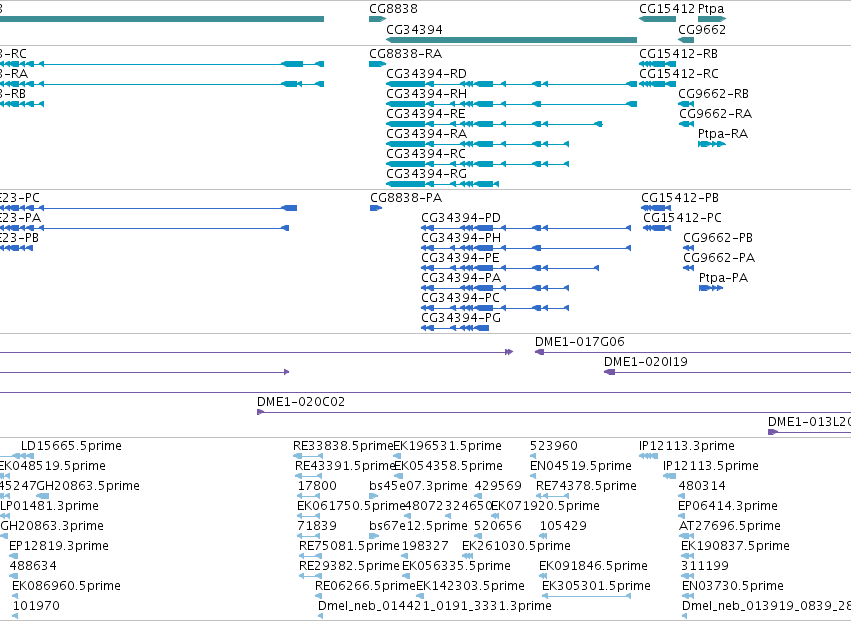This screenshot has height=621, width=851.
Task: Click the CG8838 gene label
Action: click(393, 9)
